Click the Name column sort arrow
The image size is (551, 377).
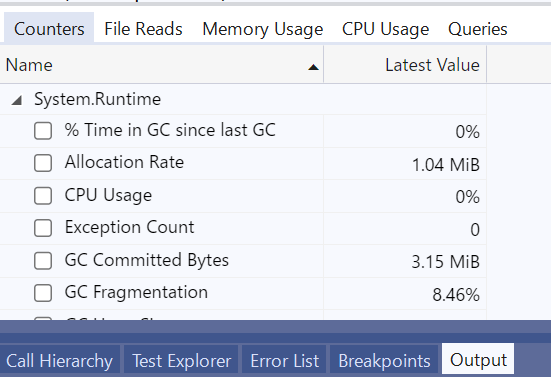pyautogui.click(x=313, y=67)
